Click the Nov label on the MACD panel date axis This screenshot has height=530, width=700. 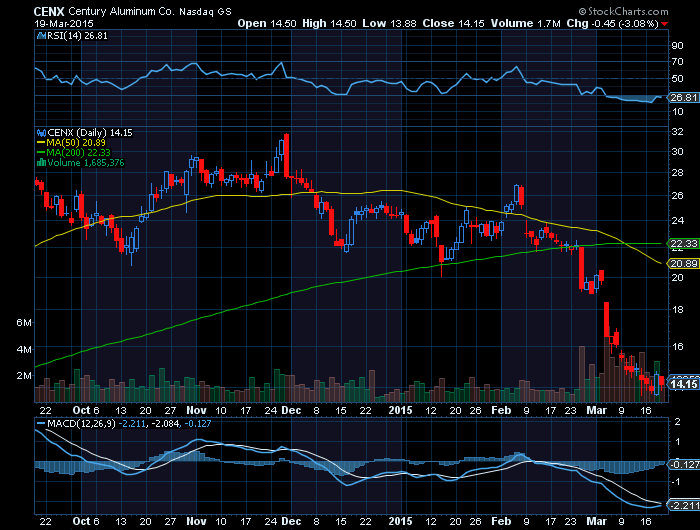(x=196, y=522)
